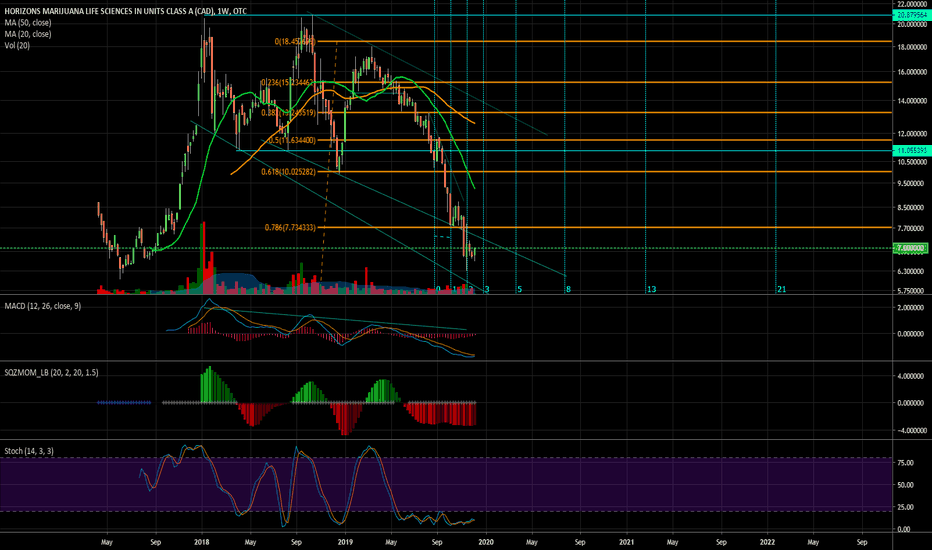
Task: Click 2.000000 on the MACD axis
Action: point(911,307)
